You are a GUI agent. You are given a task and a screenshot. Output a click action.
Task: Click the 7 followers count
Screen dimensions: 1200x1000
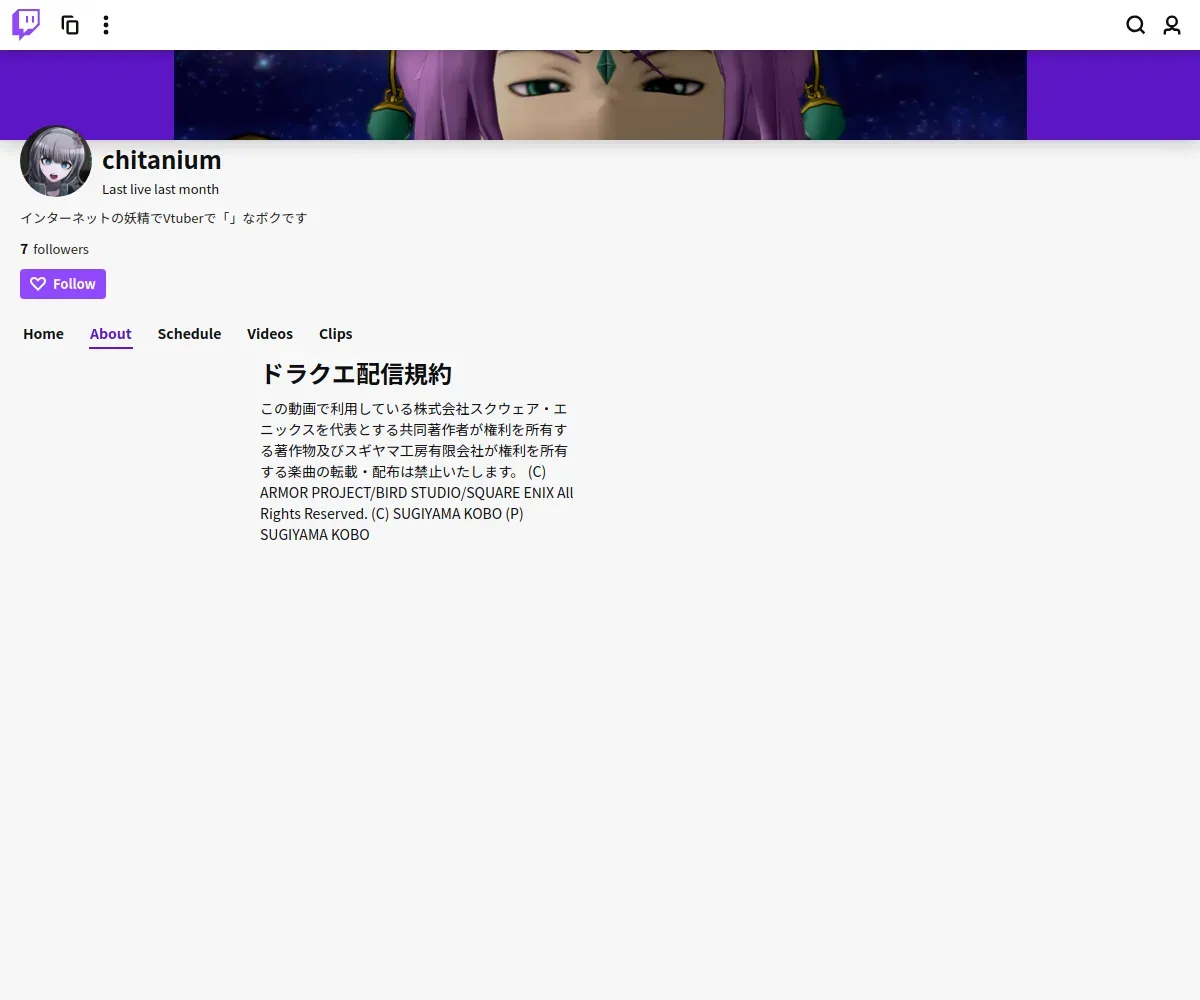pos(54,249)
